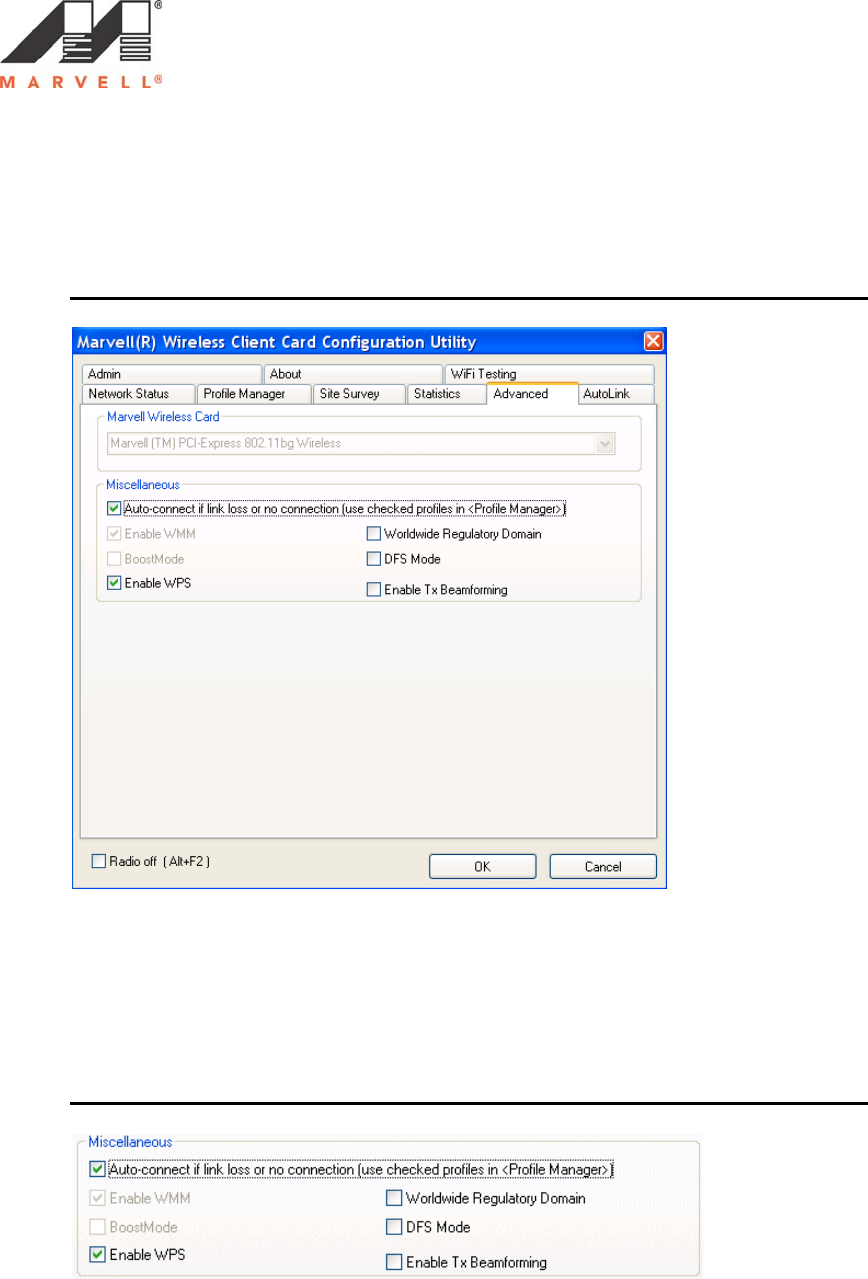Go to the Network Status tab
The image size is (868, 1279).
137,394
